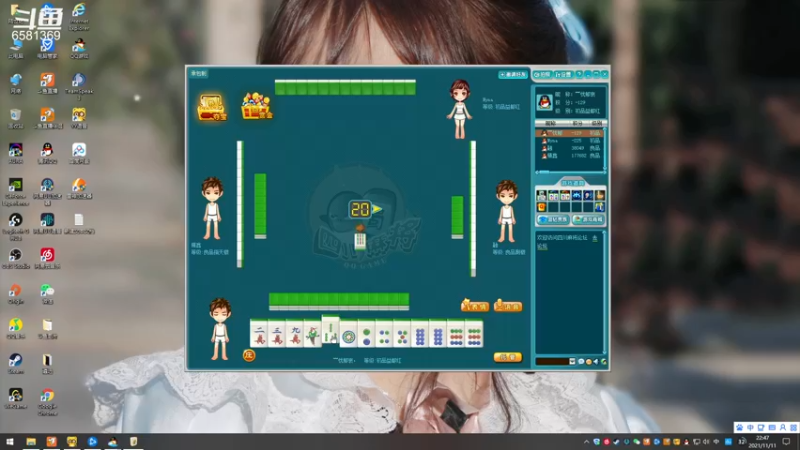Click the QQ penguin profile avatar
This screenshot has height=450, width=800.
[x=544, y=102]
